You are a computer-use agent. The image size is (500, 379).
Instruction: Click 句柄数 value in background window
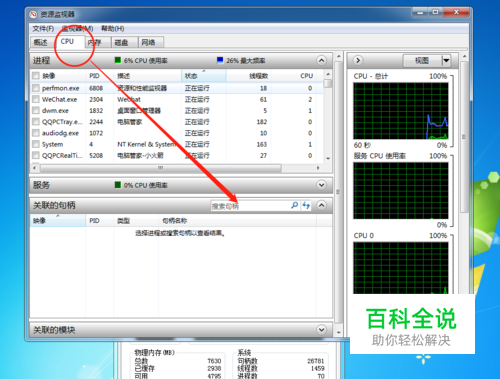315,361
